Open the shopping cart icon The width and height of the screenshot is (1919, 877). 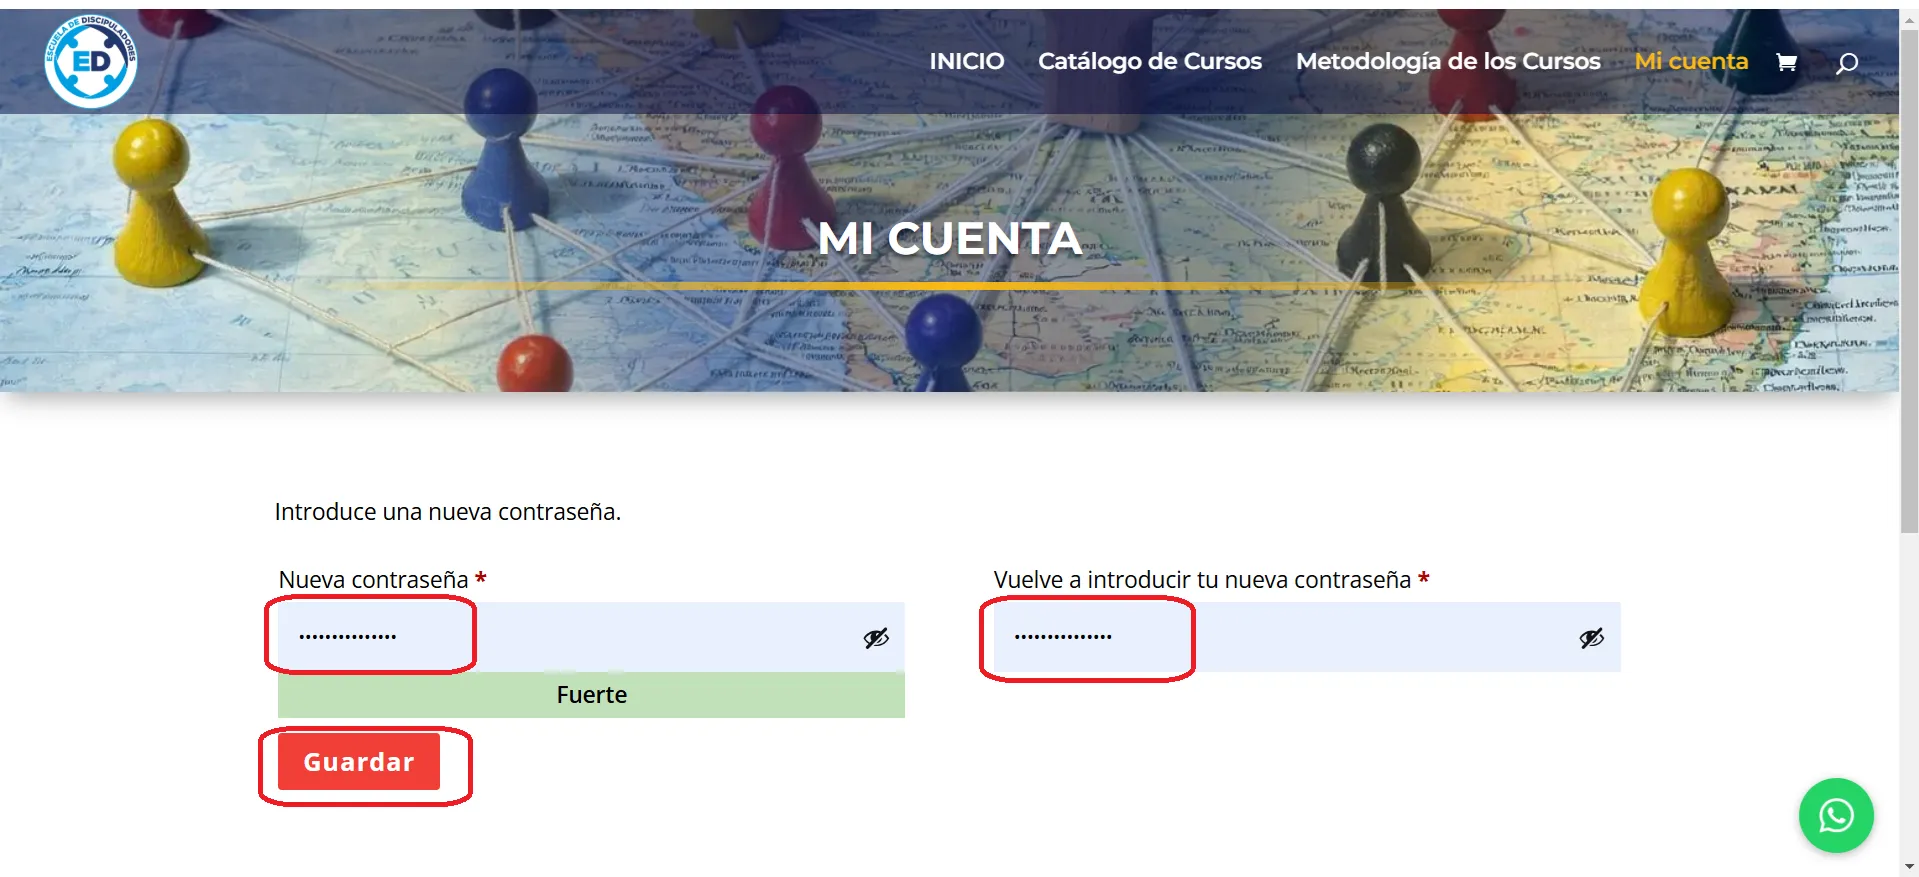(x=1786, y=62)
